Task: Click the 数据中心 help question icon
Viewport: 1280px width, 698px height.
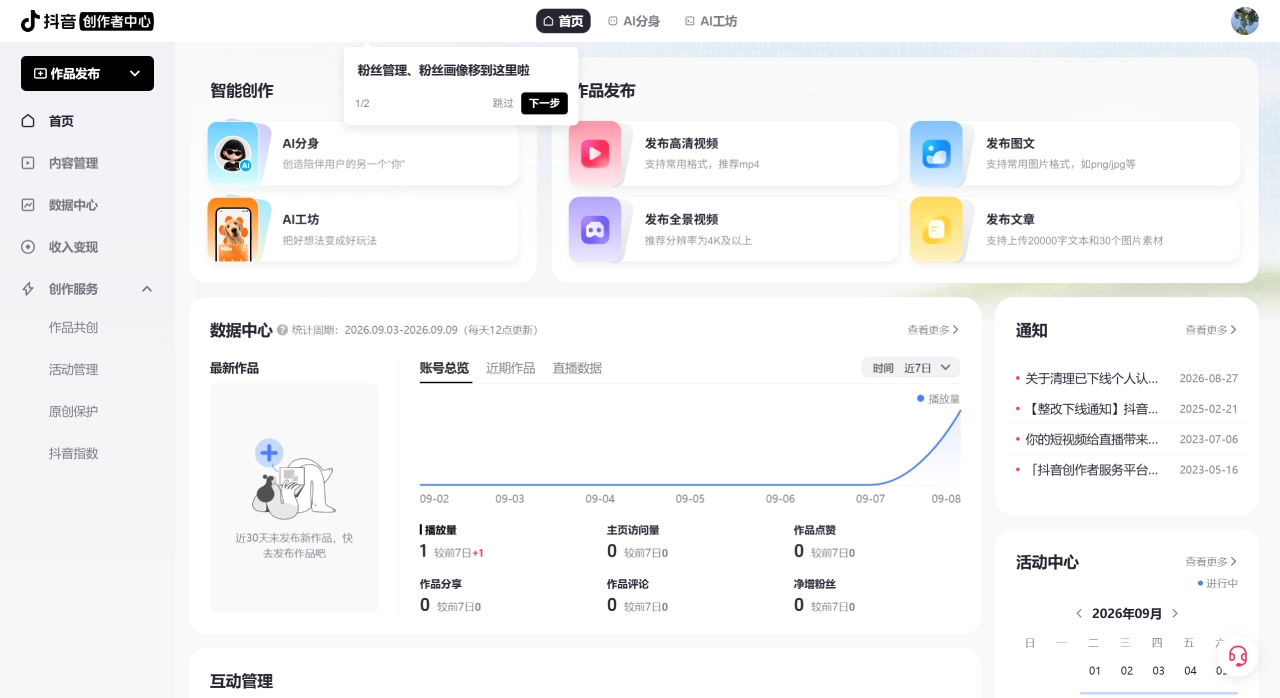Action: (282, 330)
